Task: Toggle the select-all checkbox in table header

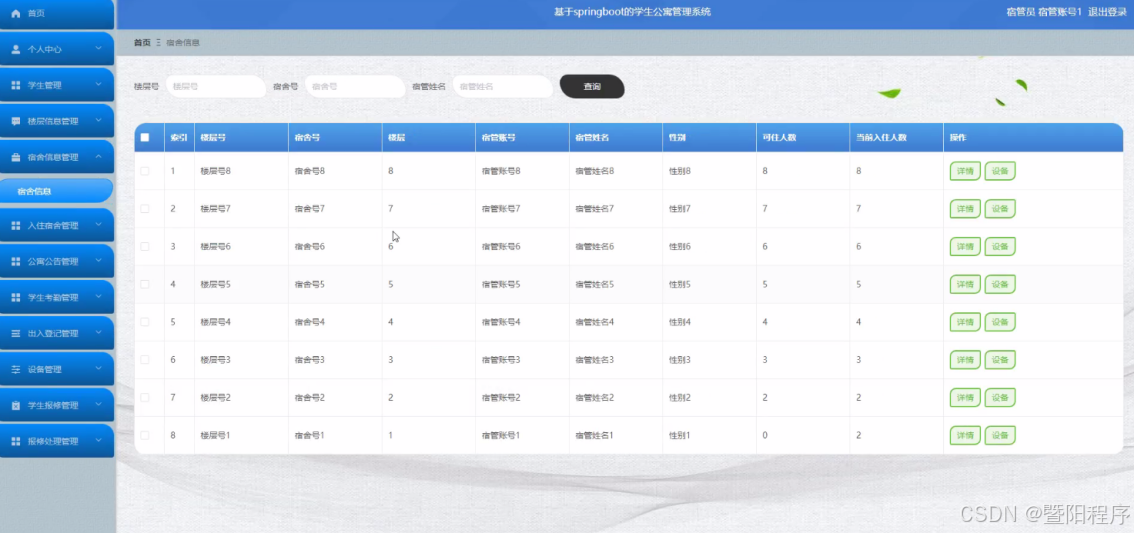Action: (x=145, y=137)
